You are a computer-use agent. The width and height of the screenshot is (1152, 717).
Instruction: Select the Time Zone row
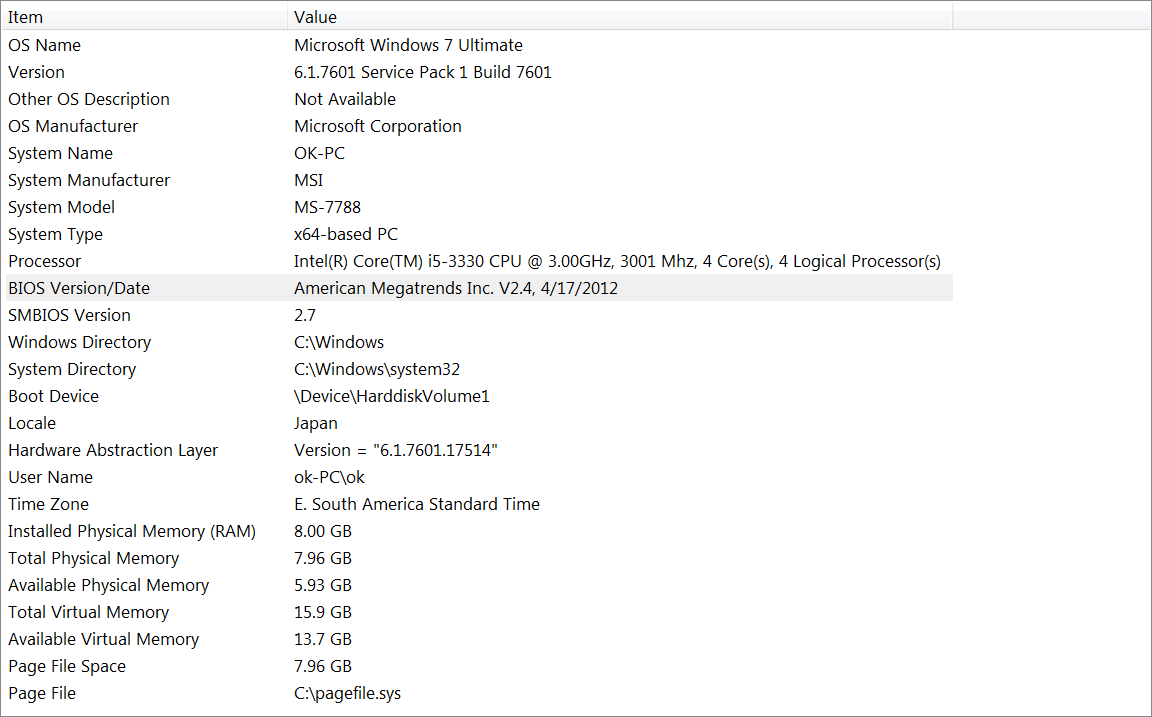pyautogui.click(x=479, y=504)
